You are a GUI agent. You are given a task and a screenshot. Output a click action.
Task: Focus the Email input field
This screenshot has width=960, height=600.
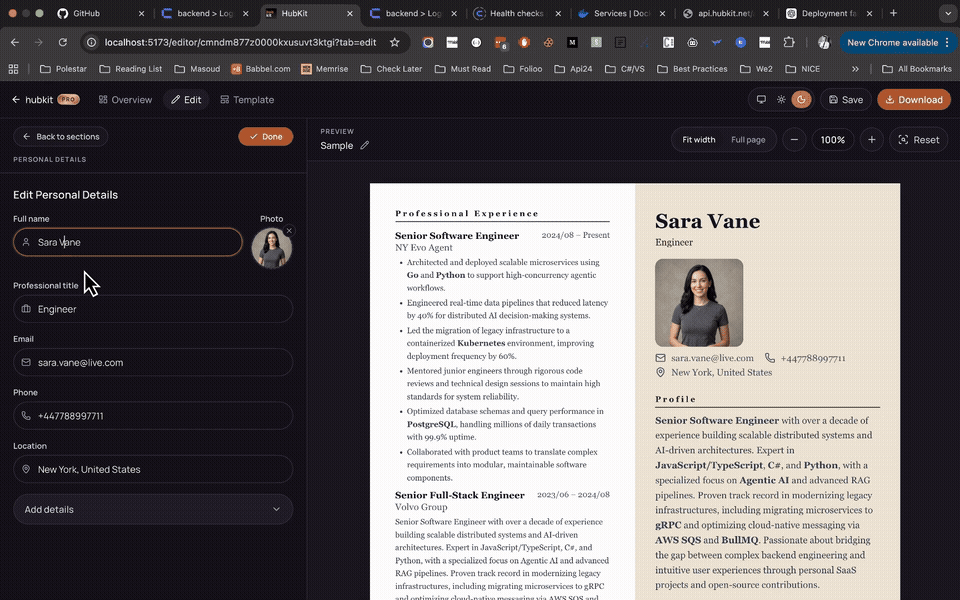coord(153,362)
